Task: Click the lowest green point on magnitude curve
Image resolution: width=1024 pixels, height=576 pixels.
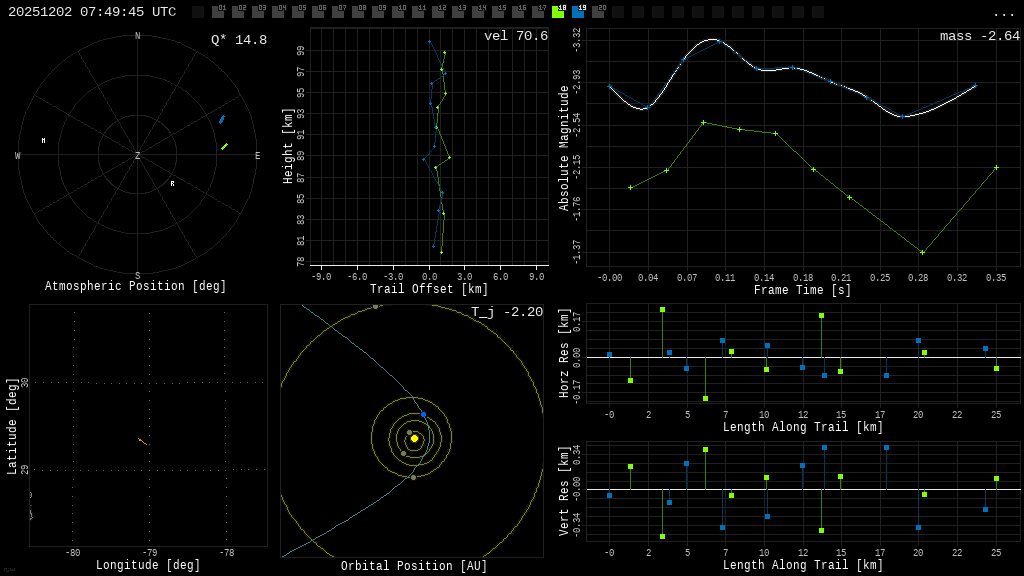Action: click(x=922, y=252)
